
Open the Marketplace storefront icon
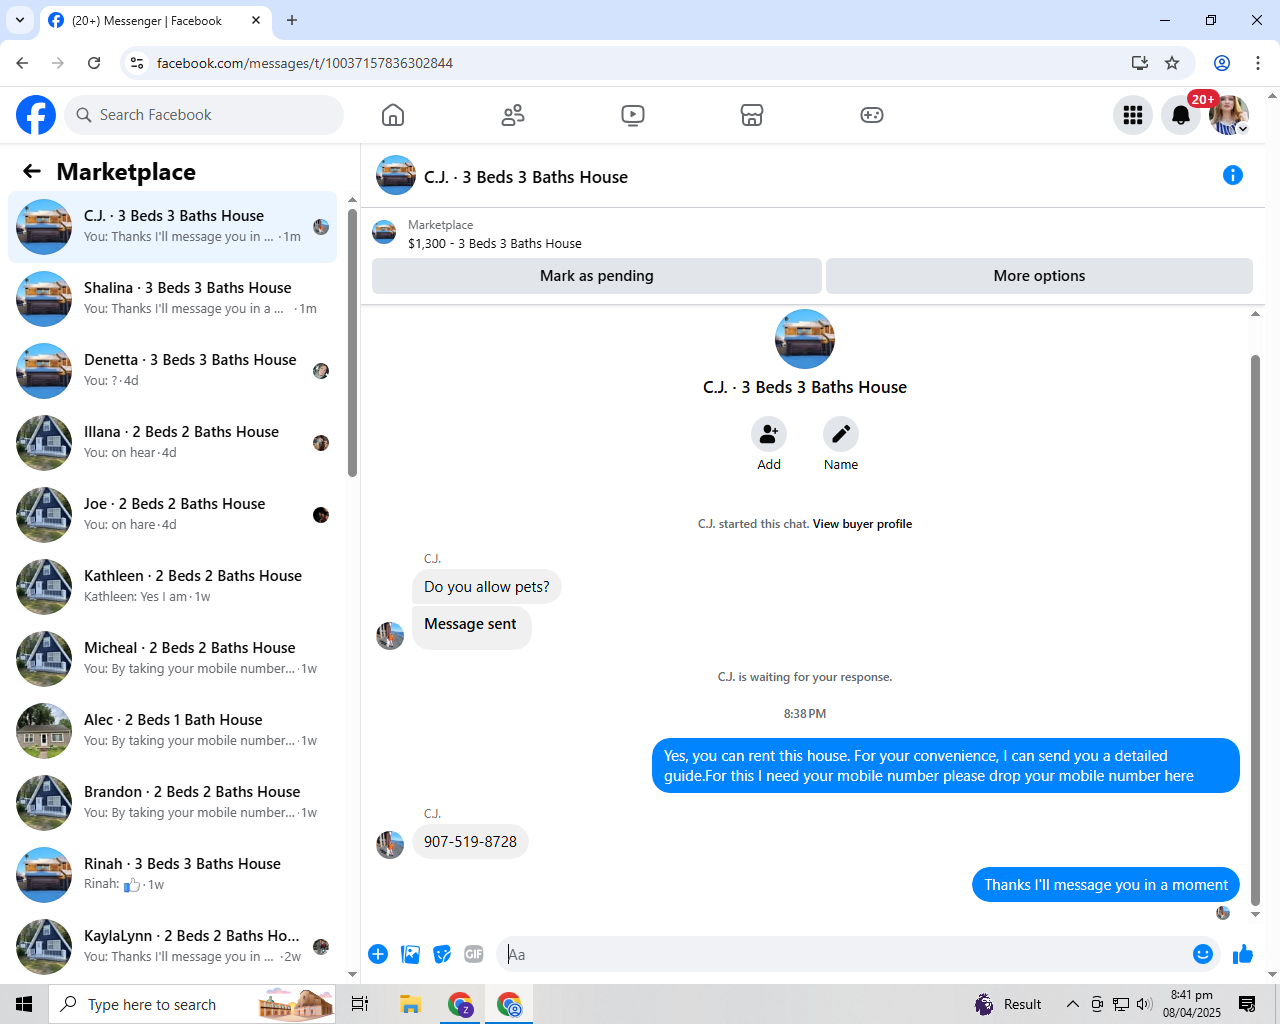click(752, 115)
